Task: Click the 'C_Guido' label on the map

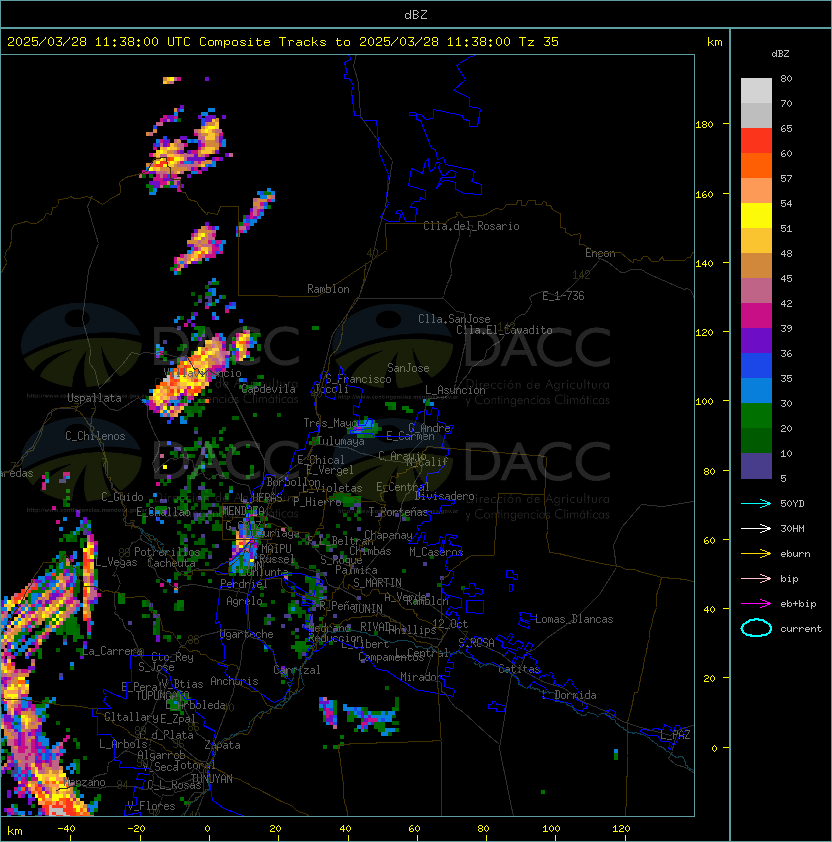Action: 122,497
